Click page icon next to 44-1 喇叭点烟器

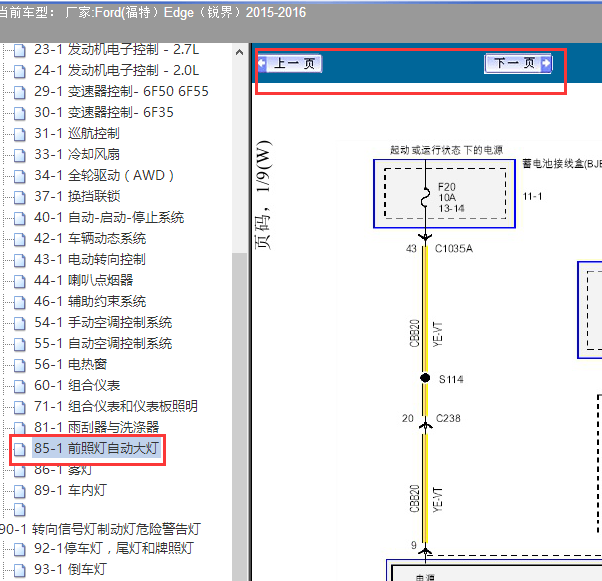[x=20, y=281]
